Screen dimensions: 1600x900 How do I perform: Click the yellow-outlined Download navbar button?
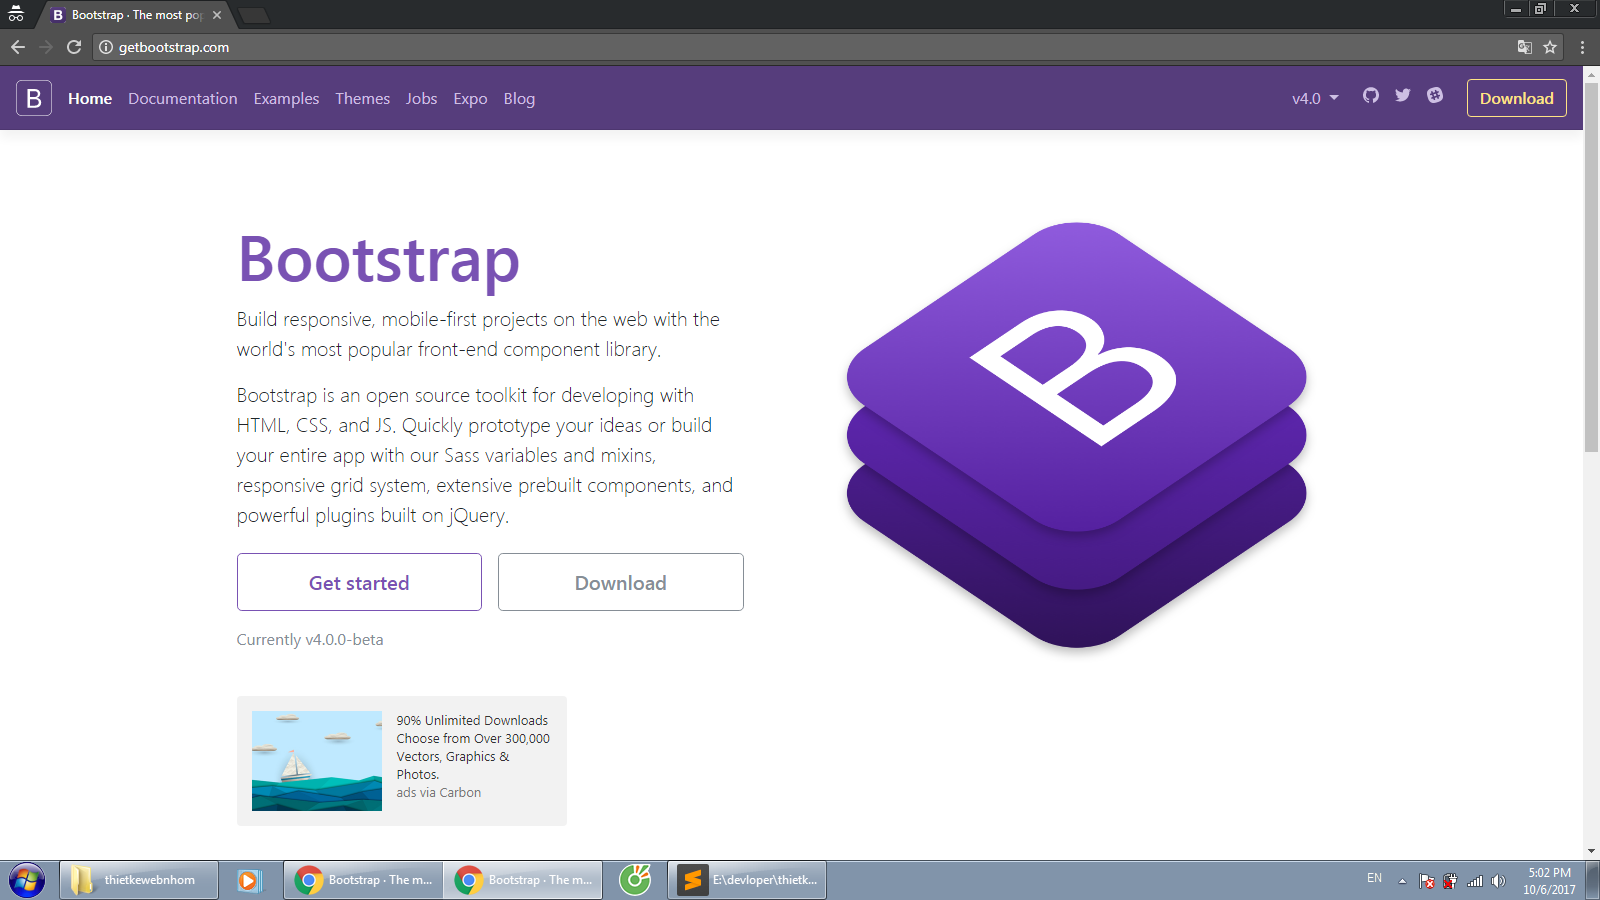[x=1516, y=98]
